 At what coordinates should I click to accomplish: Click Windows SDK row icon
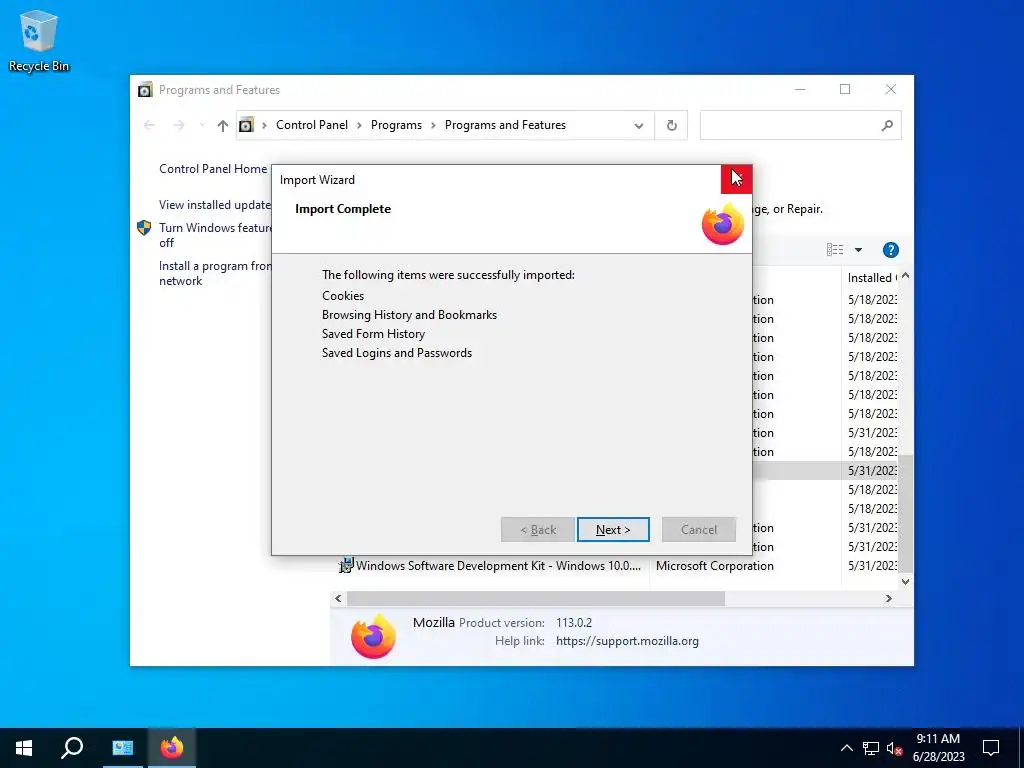tap(345, 566)
